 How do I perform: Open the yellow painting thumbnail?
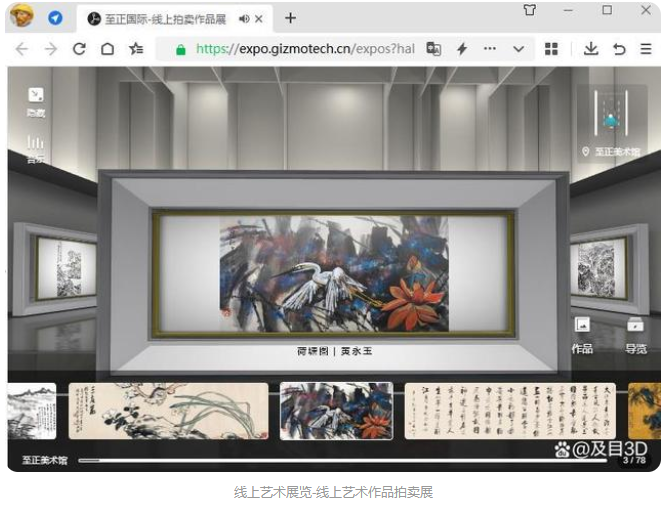point(644,411)
